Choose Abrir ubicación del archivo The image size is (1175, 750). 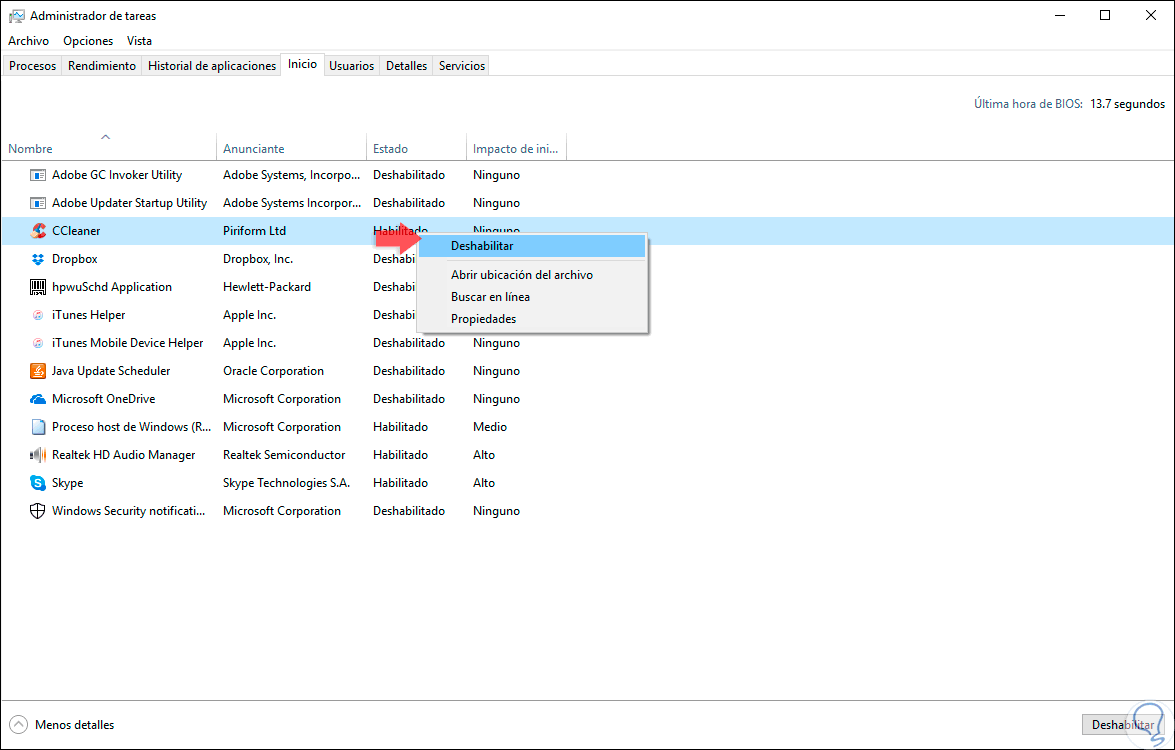coord(531,275)
